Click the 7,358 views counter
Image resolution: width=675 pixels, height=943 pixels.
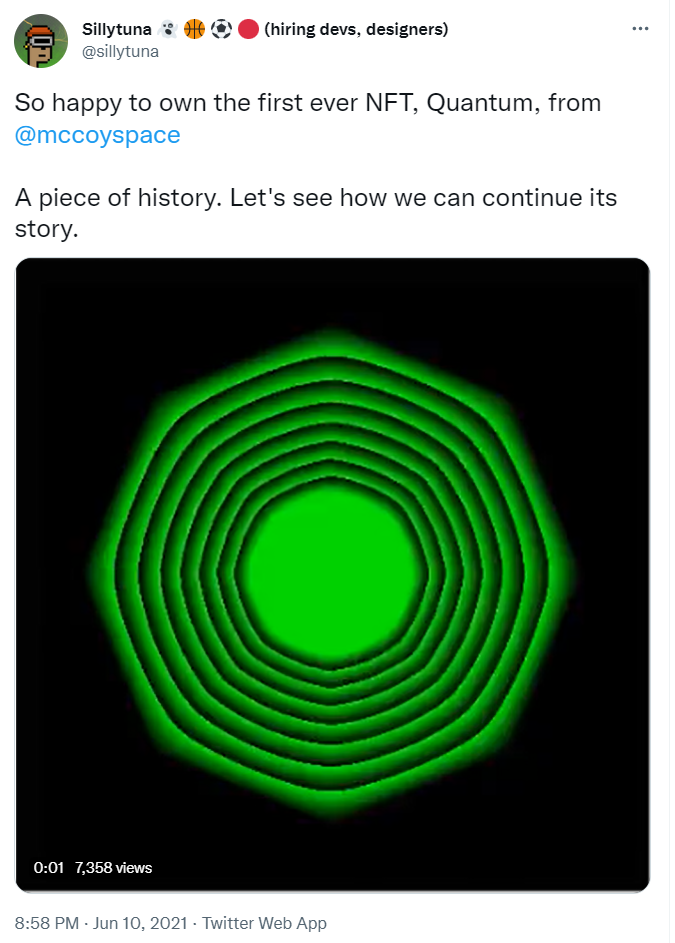tap(113, 867)
